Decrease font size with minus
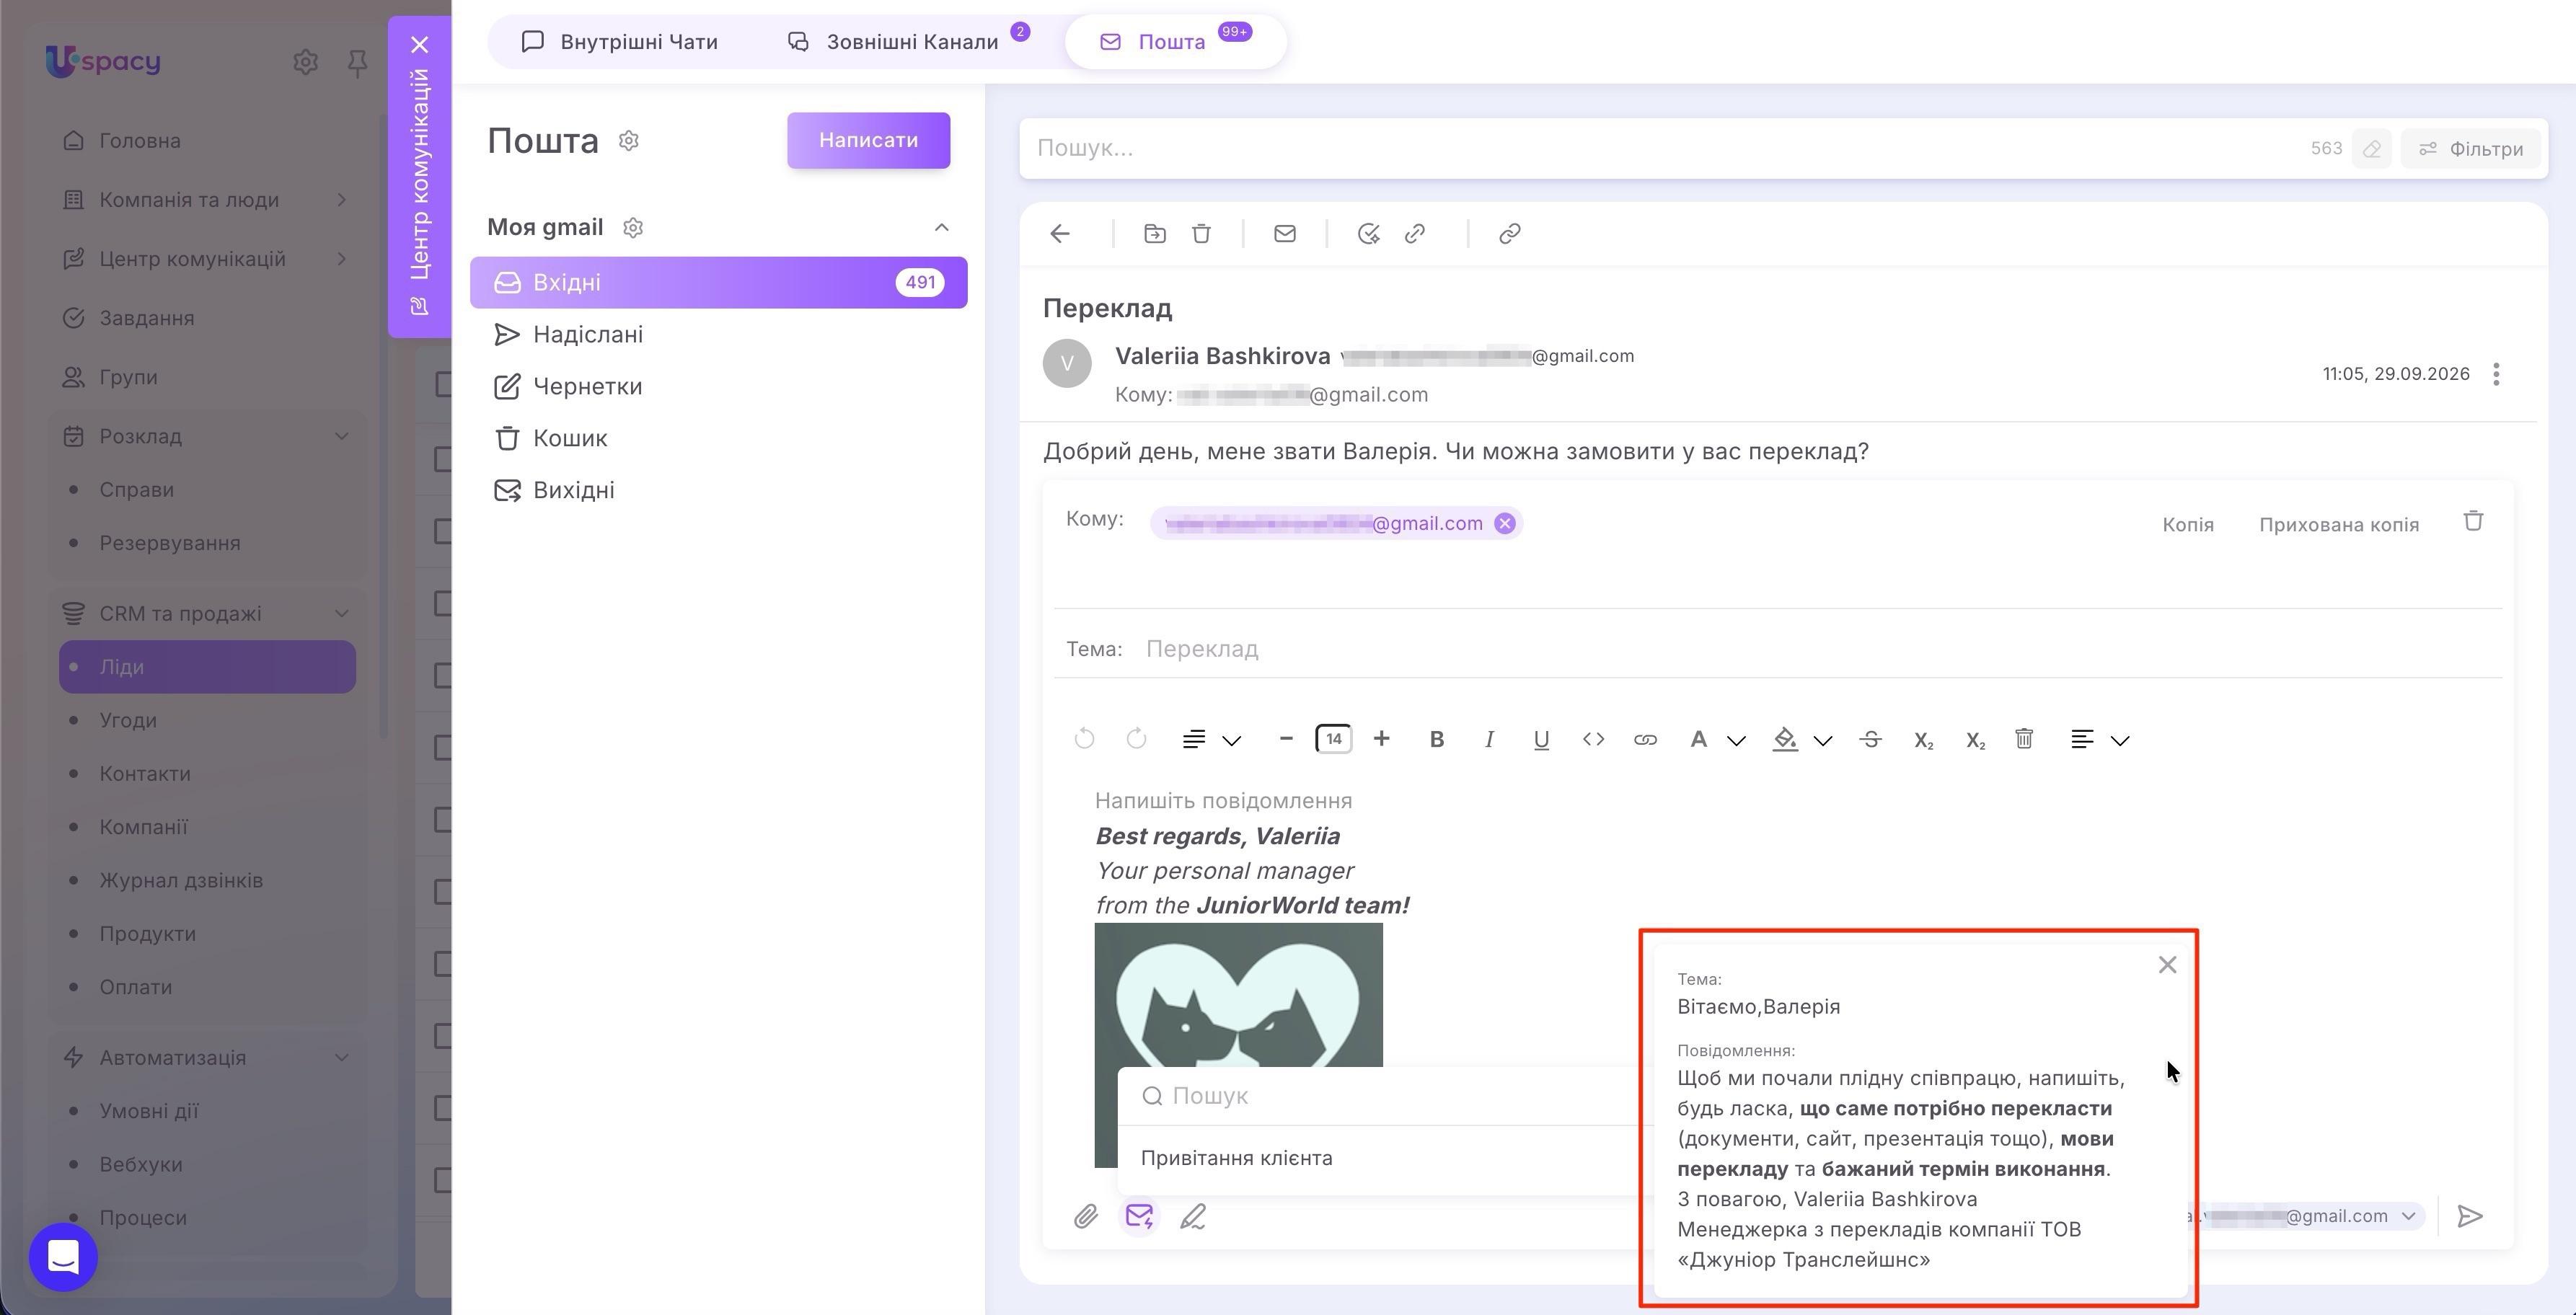This screenshot has height=1315, width=2576. [1286, 739]
